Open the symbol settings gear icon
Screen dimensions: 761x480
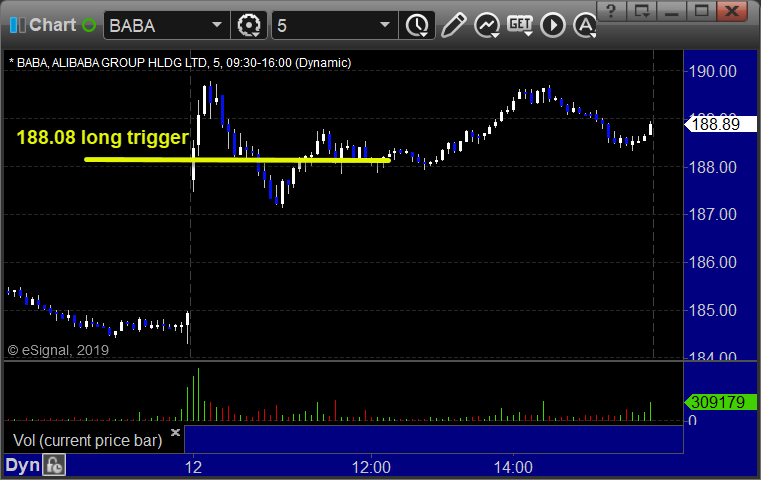(248, 25)
